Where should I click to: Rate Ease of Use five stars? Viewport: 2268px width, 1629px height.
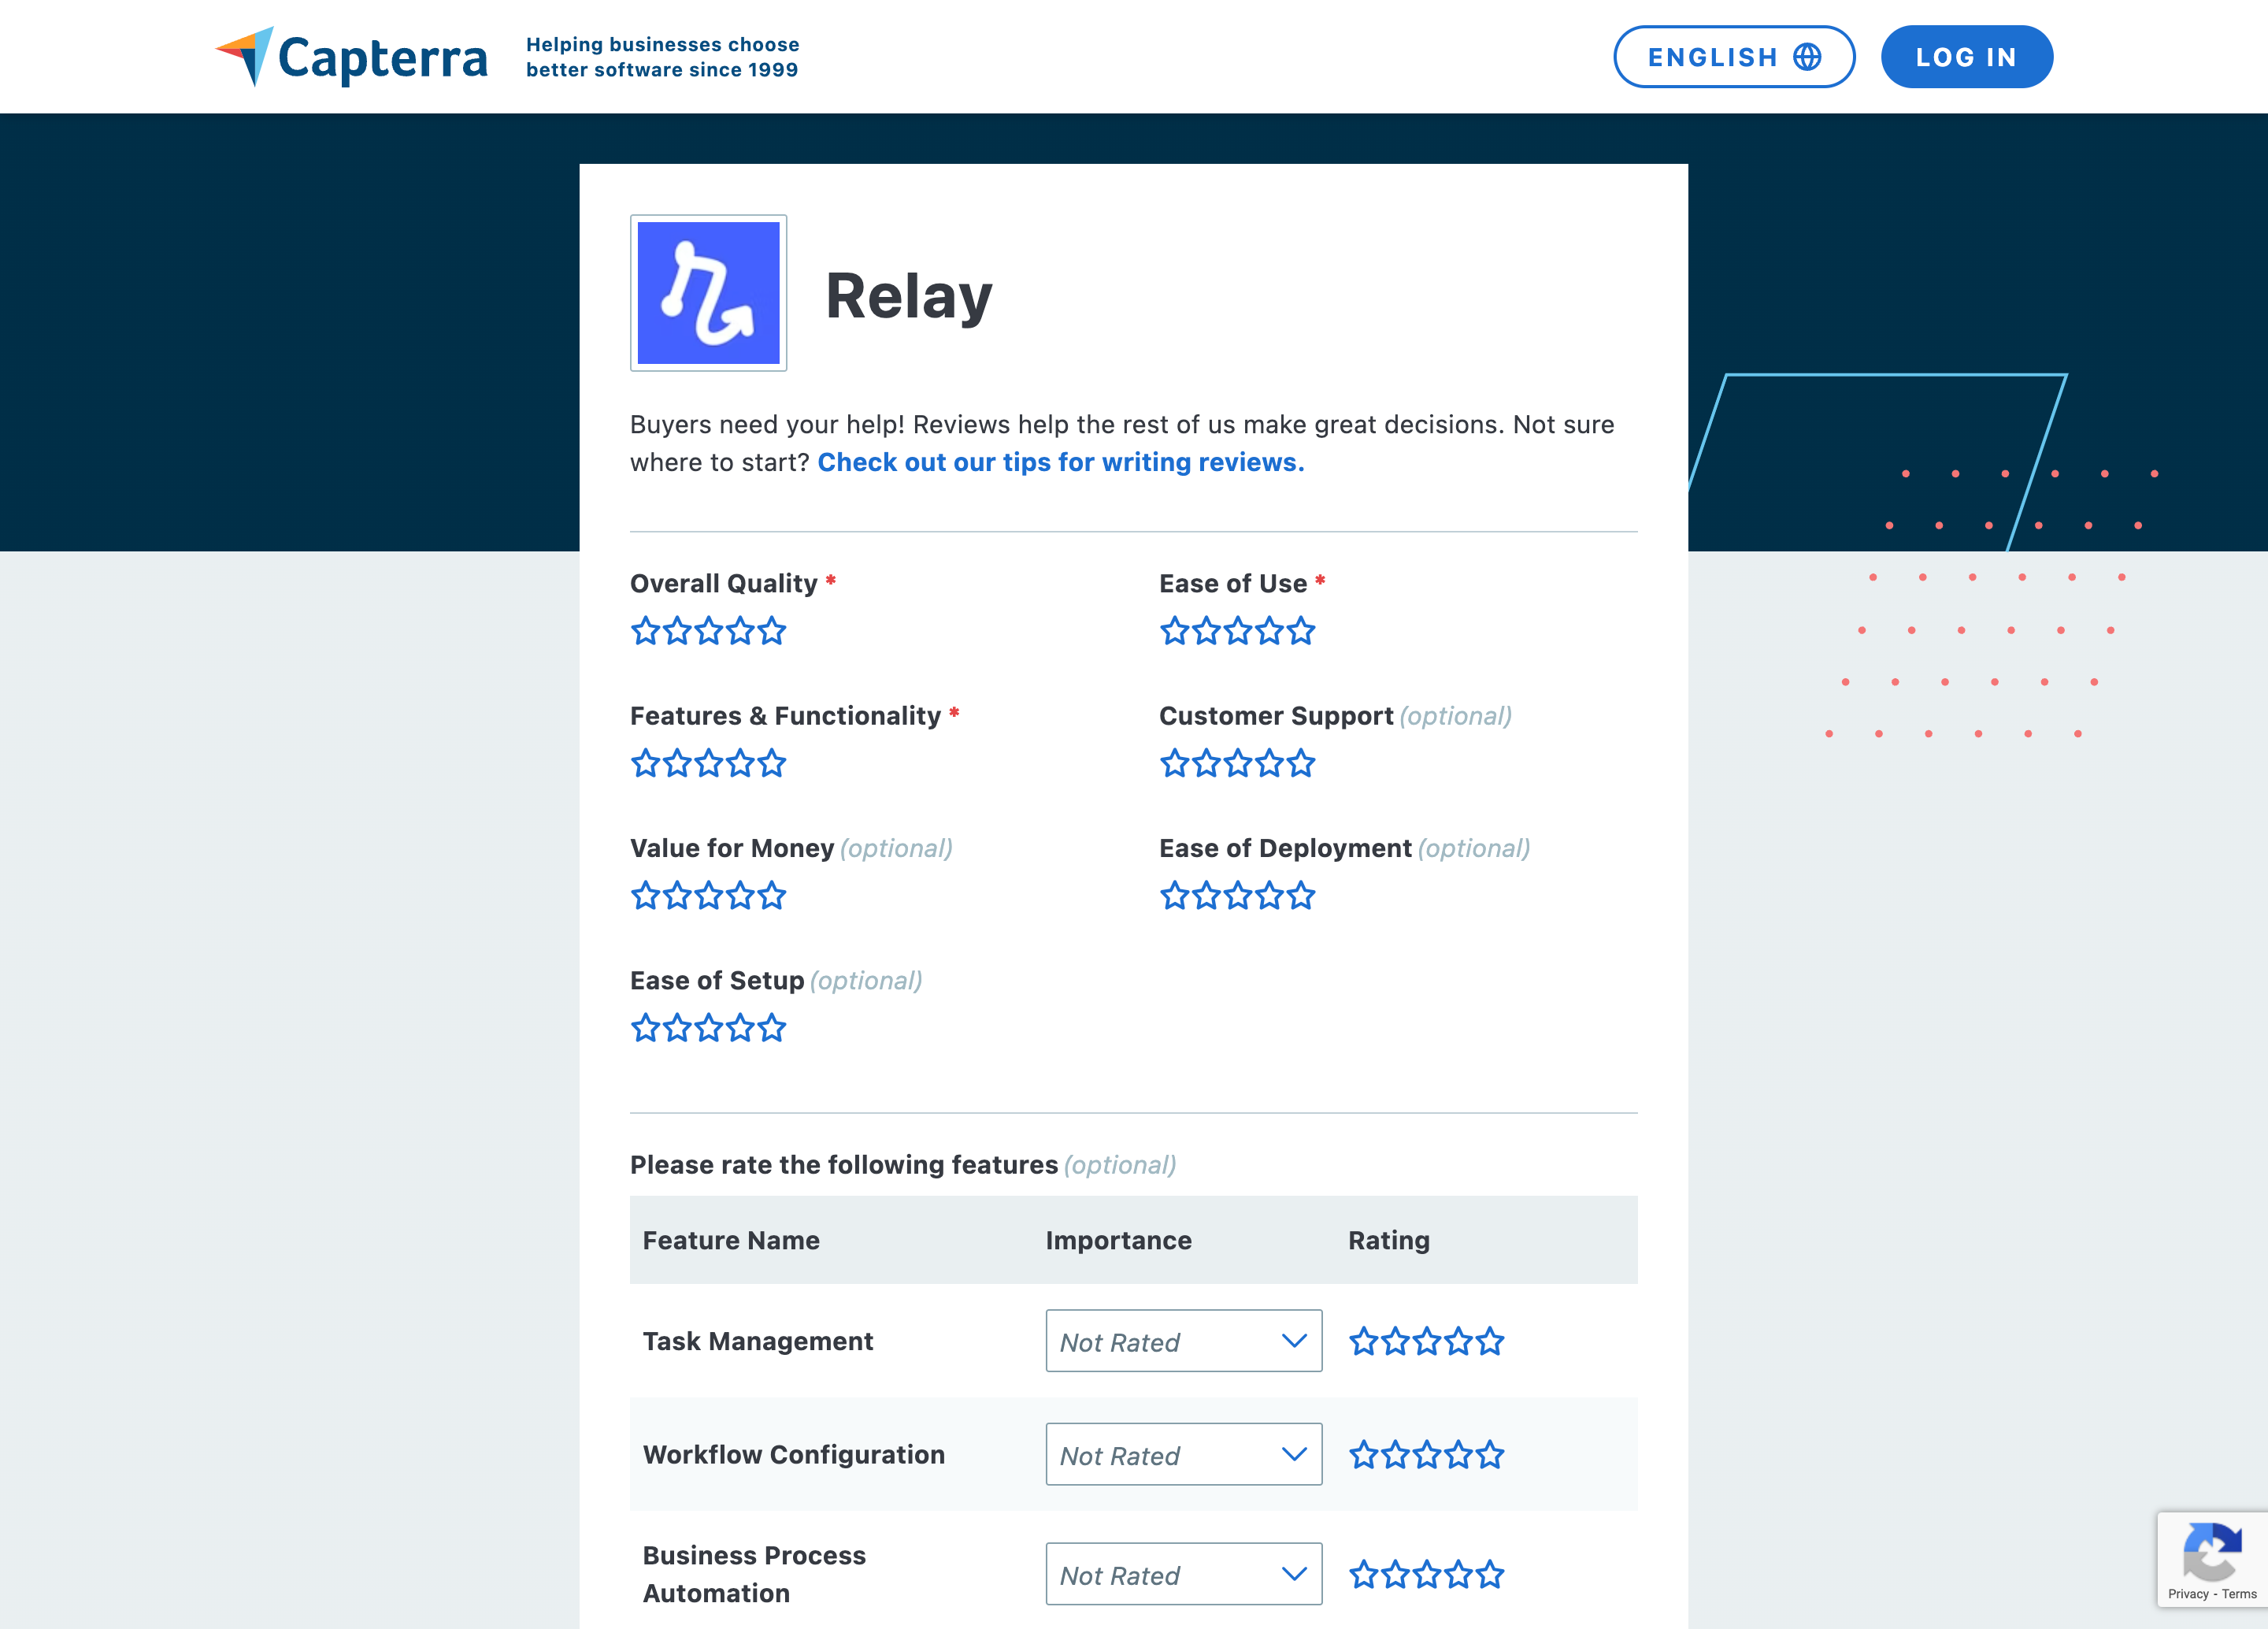tap(1301, 631)
